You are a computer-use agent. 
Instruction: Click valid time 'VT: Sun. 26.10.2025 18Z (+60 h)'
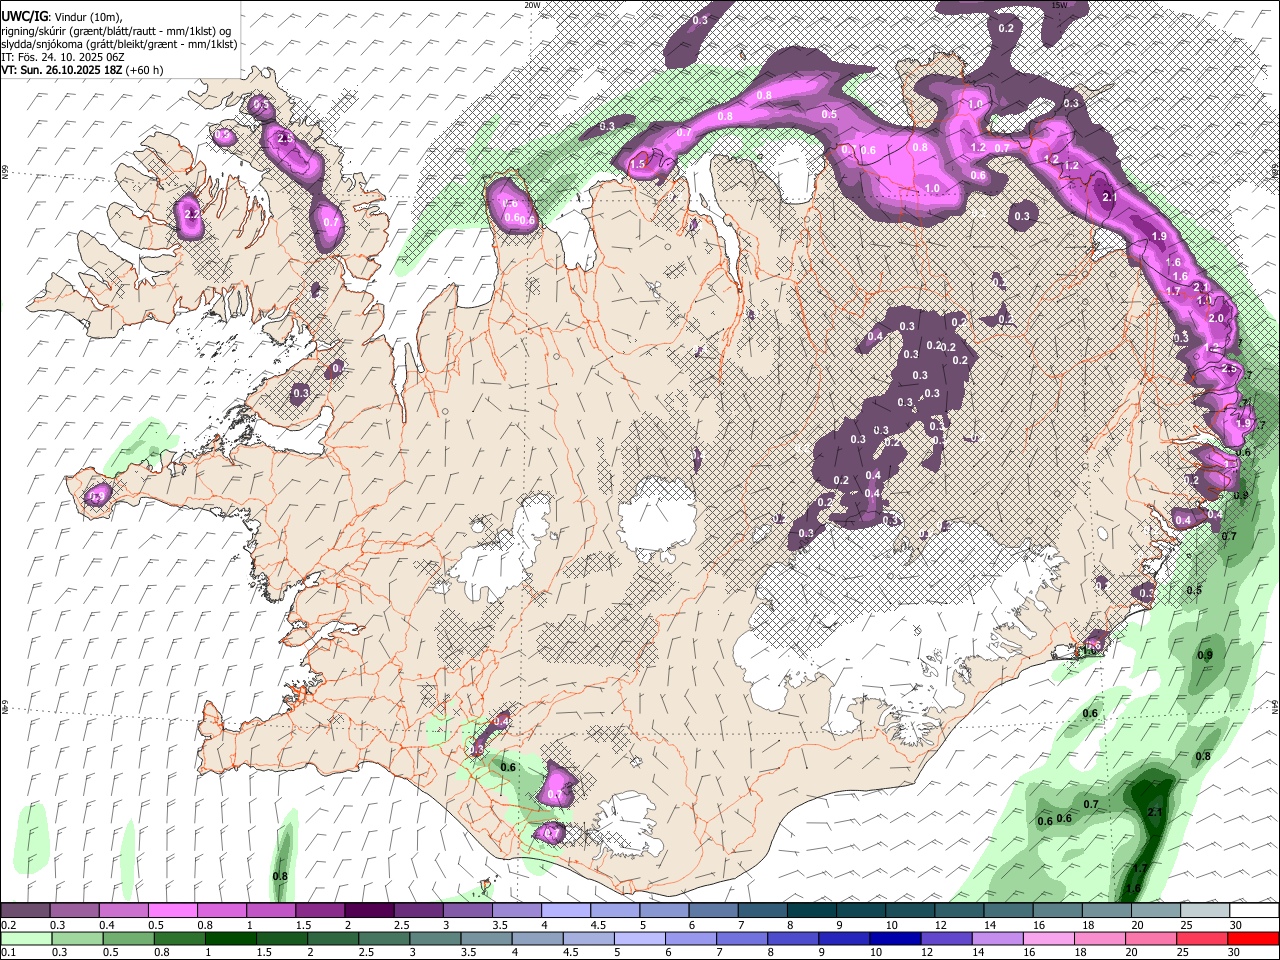(x=82, y=70)
